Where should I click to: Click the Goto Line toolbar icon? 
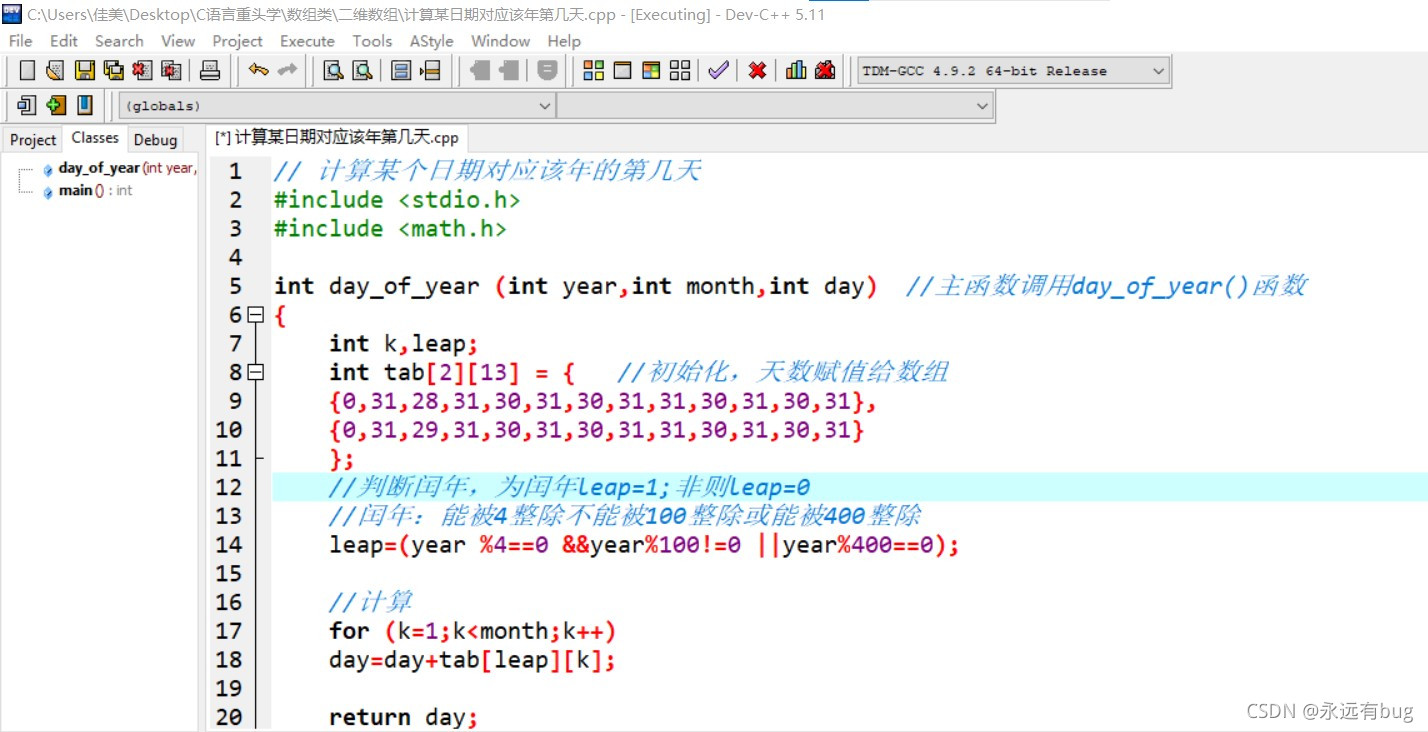pyautogui.click(x=430, y=70)
